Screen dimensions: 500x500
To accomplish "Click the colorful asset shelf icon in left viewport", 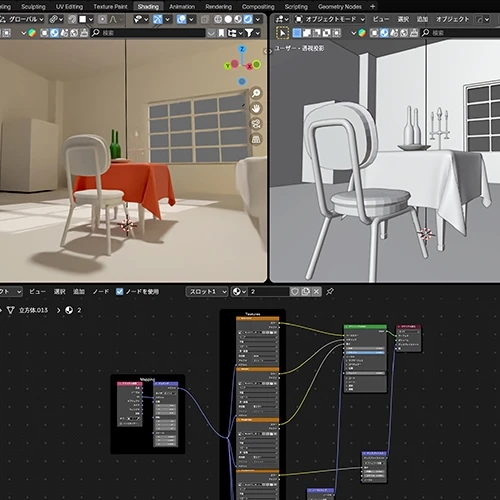I will pyautogui.click(x=32, y=33).
